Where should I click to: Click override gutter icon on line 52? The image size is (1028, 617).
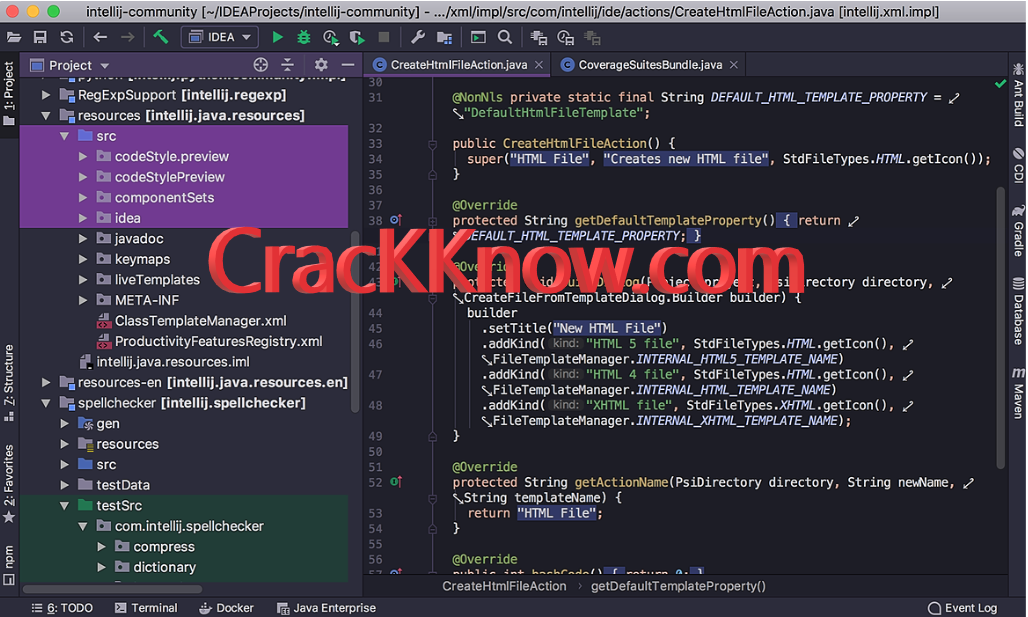(395, 482)
